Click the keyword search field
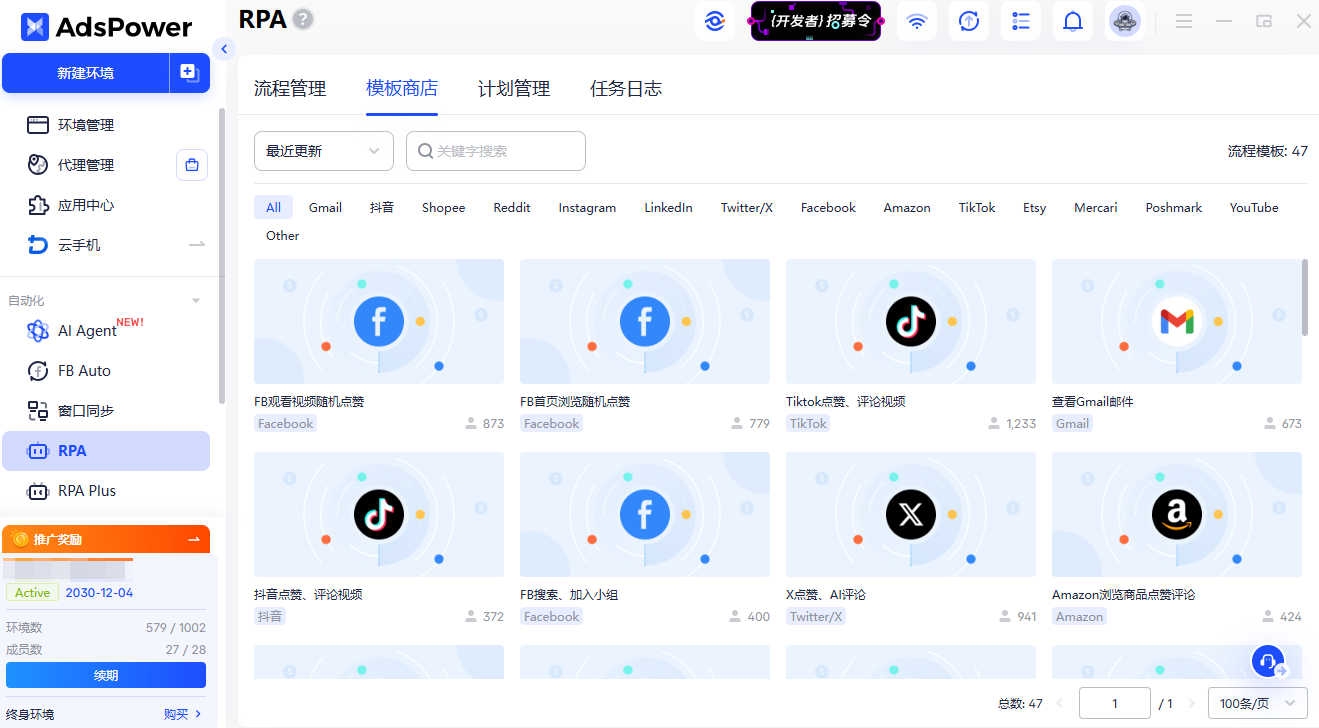The width and height of the screenshot is (1319, 728). [x=495, y=151]
